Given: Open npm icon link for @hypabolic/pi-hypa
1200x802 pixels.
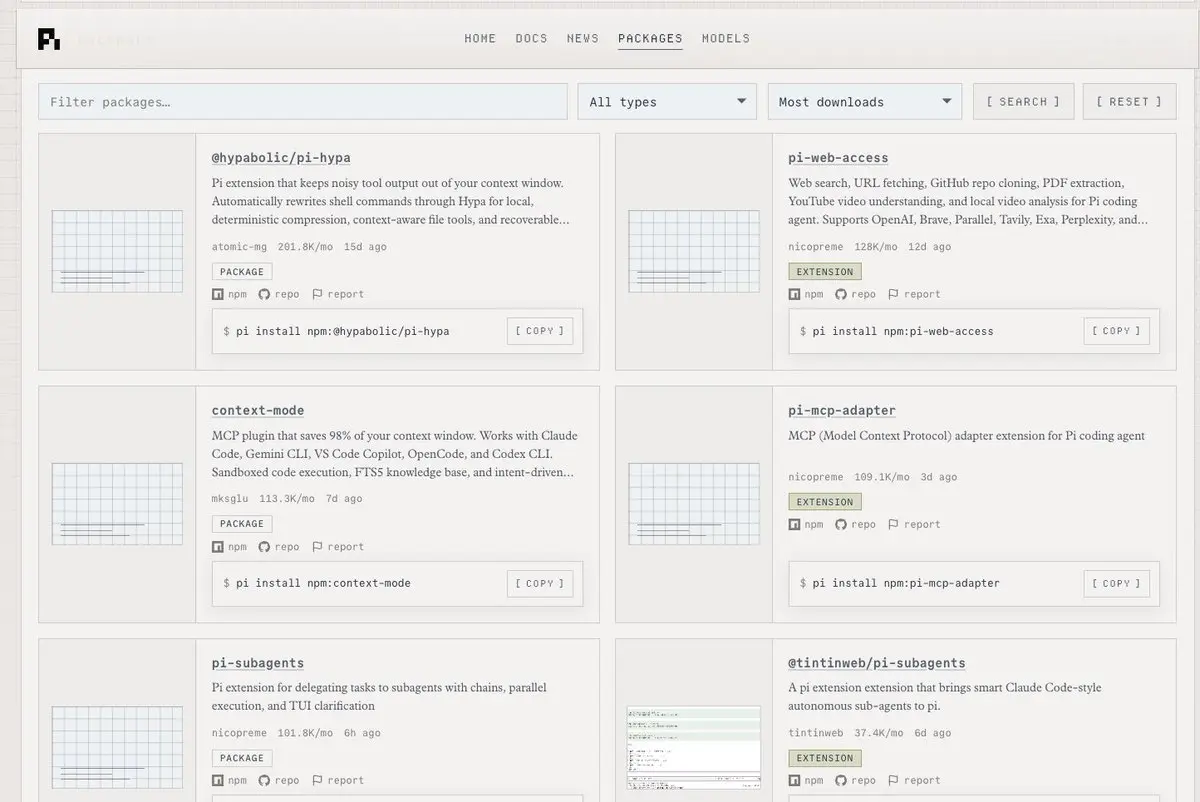Looking at the screenshot, I should click(x=218, y=294).
